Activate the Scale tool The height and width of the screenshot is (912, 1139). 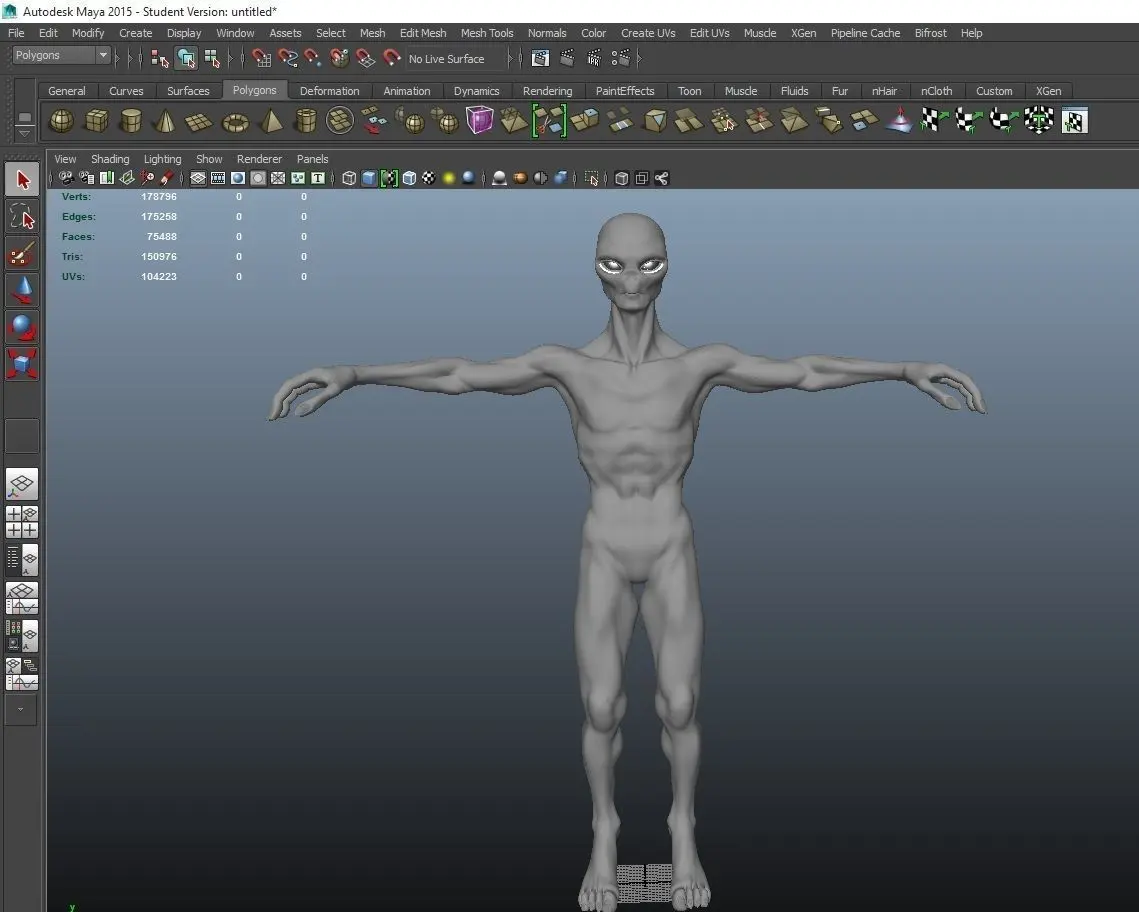click(x=23, y=364)
